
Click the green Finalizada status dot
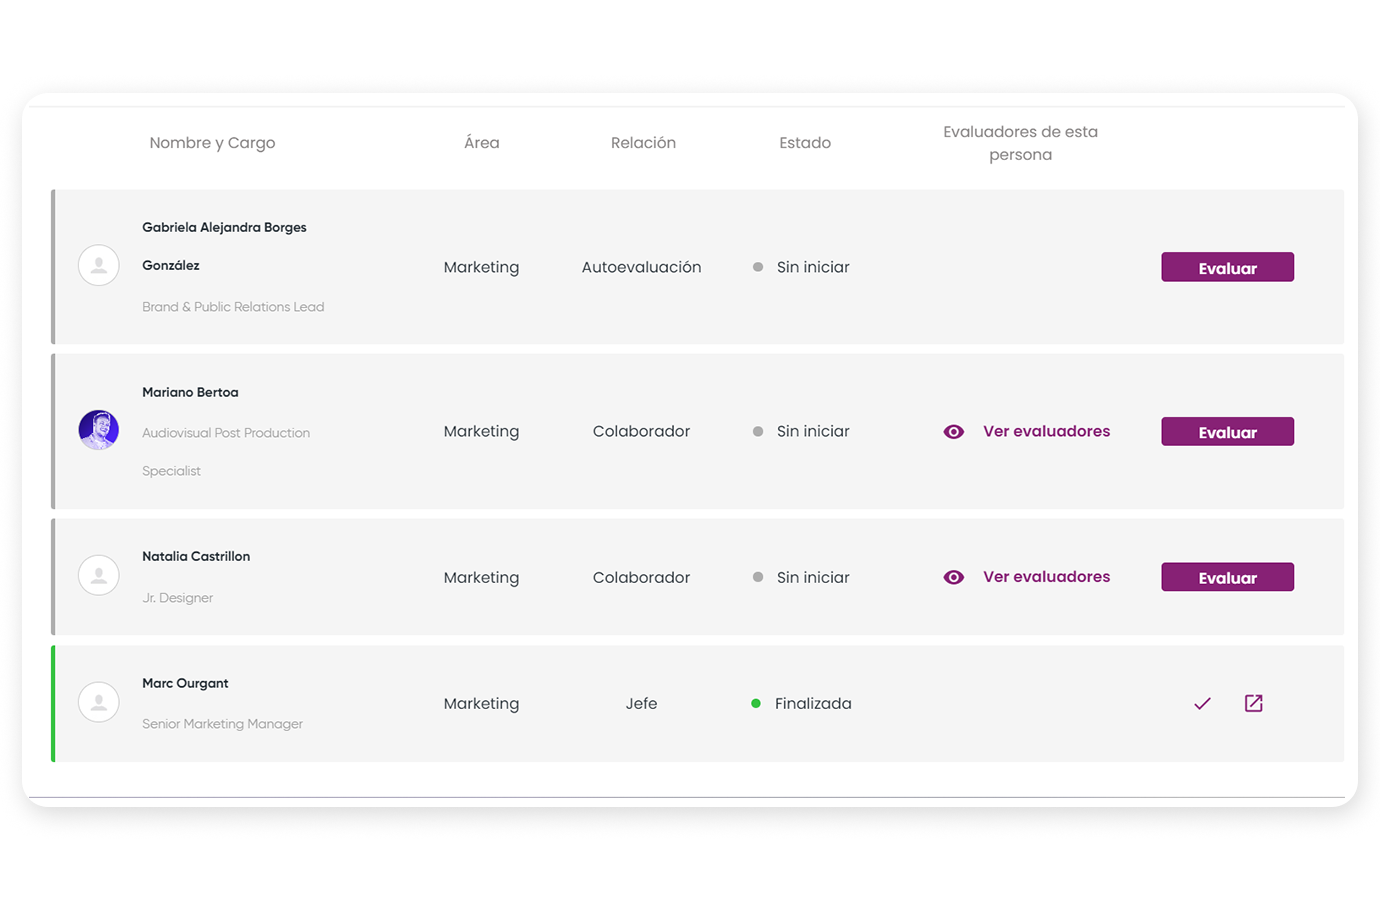tap(756, 703)
